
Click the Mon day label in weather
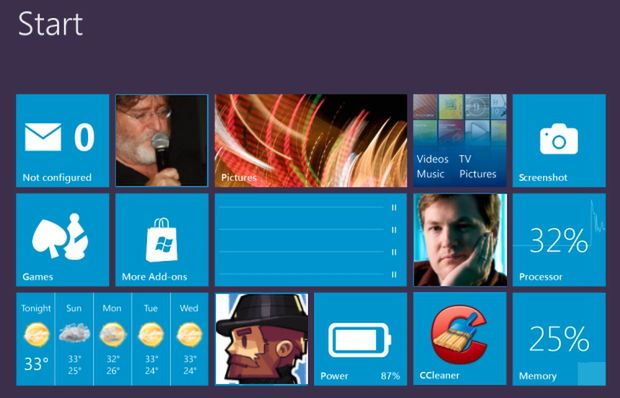click(x=112, y=308)
